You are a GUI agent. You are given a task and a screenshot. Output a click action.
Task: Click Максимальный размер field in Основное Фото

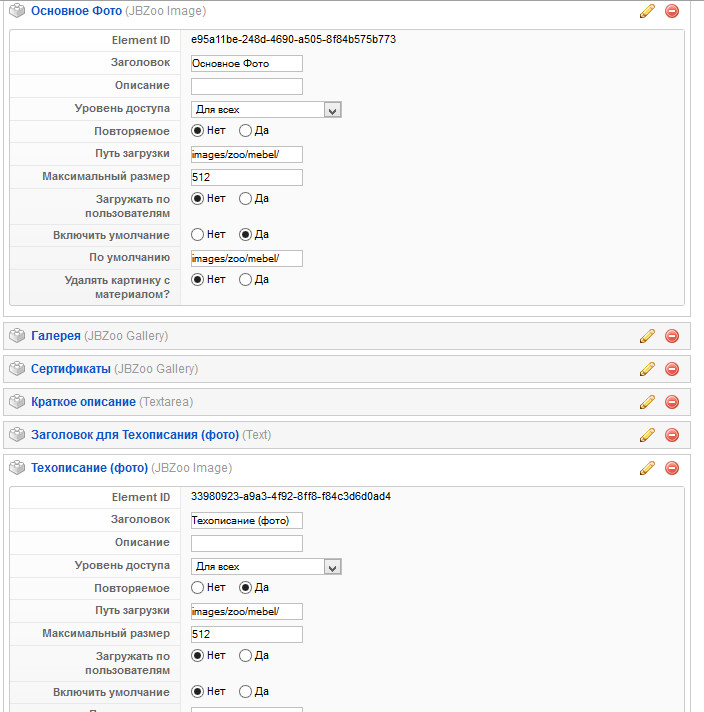(x=246, y=177)
